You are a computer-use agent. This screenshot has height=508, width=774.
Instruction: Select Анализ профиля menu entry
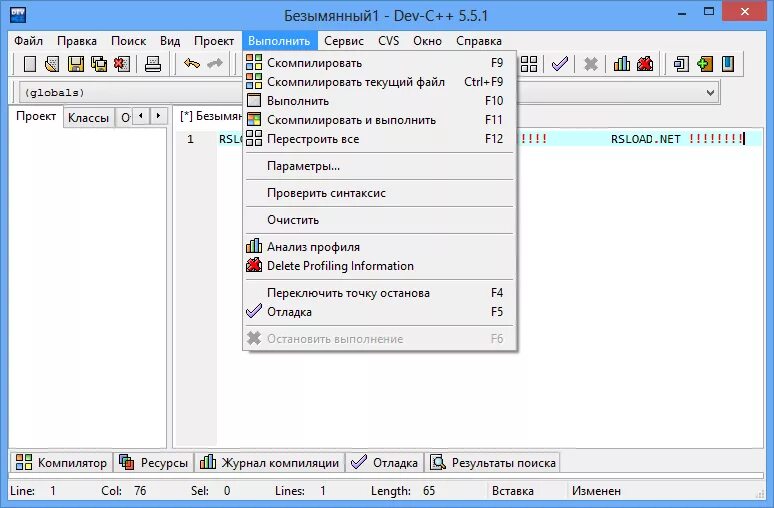pyautogui.click(x=380, y=247)
